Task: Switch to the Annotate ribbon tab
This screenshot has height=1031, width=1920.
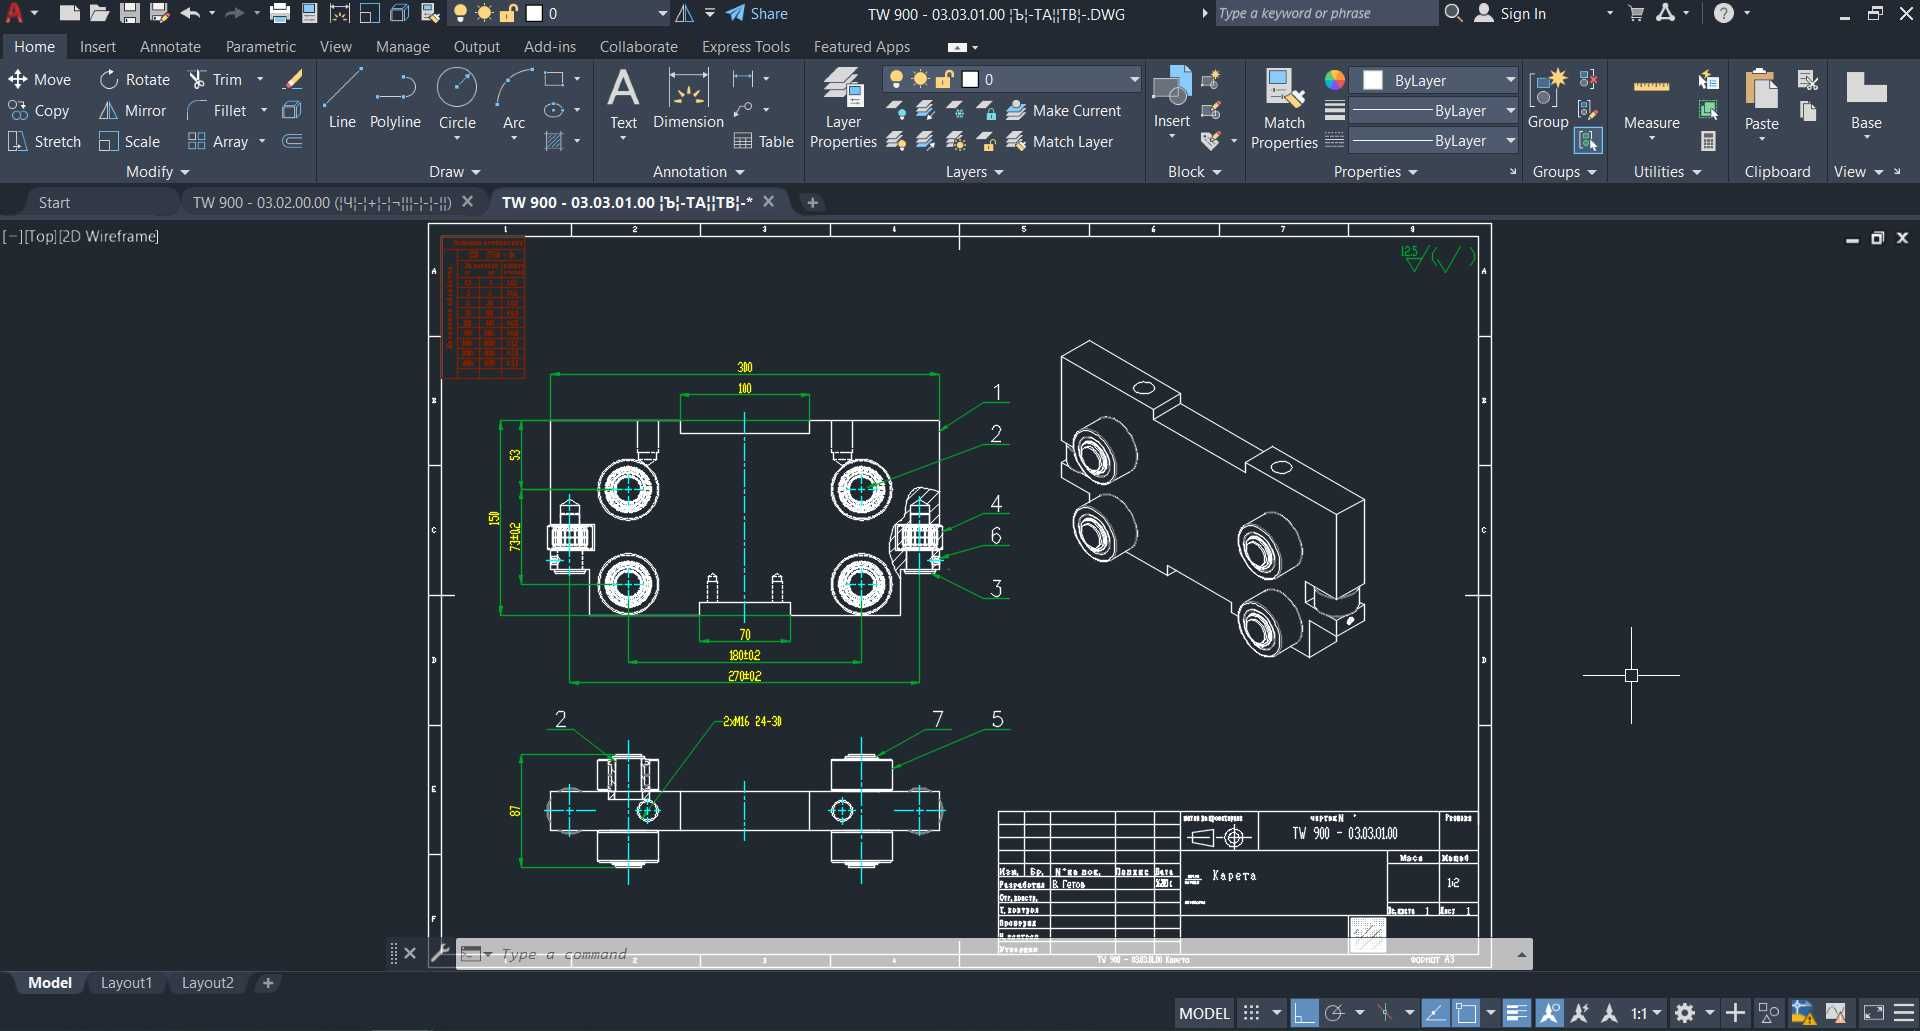Action: pyautogui.click(x=170, y=47)
